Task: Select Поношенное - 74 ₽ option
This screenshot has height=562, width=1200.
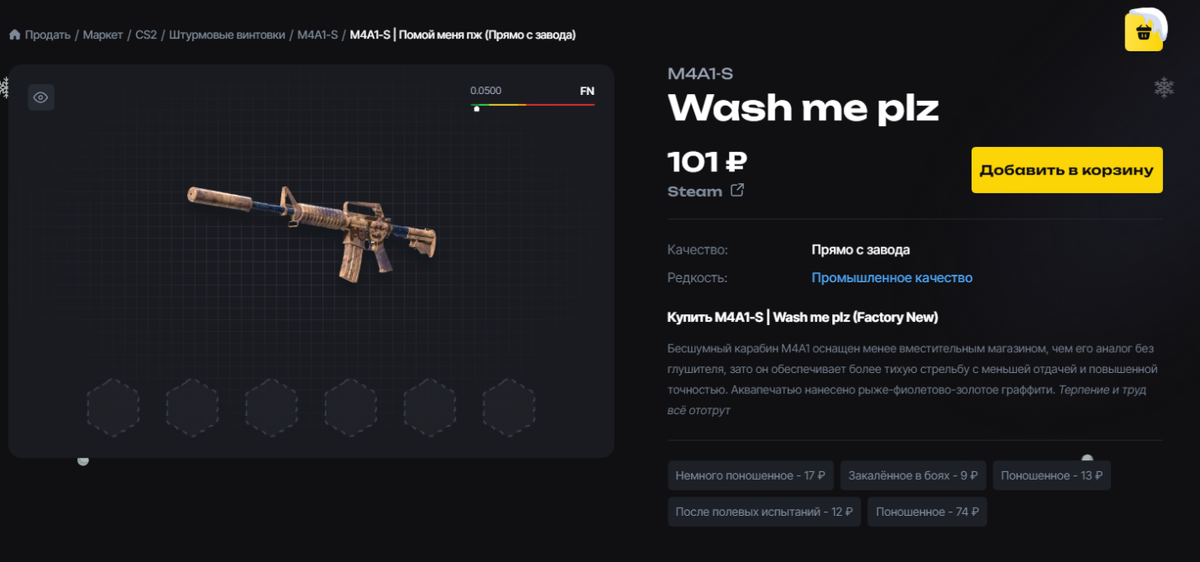Action: tap(927, 511)
